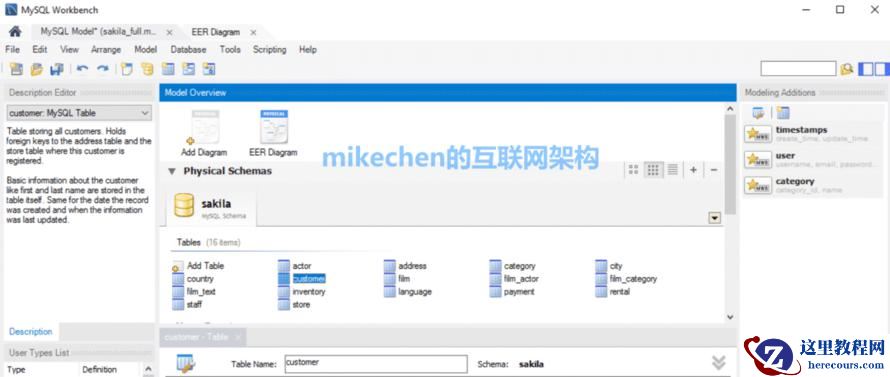This screenshot has height=377, width=890.
Task: Collapse the Physical Schemas section
Action: click(171, 171)
